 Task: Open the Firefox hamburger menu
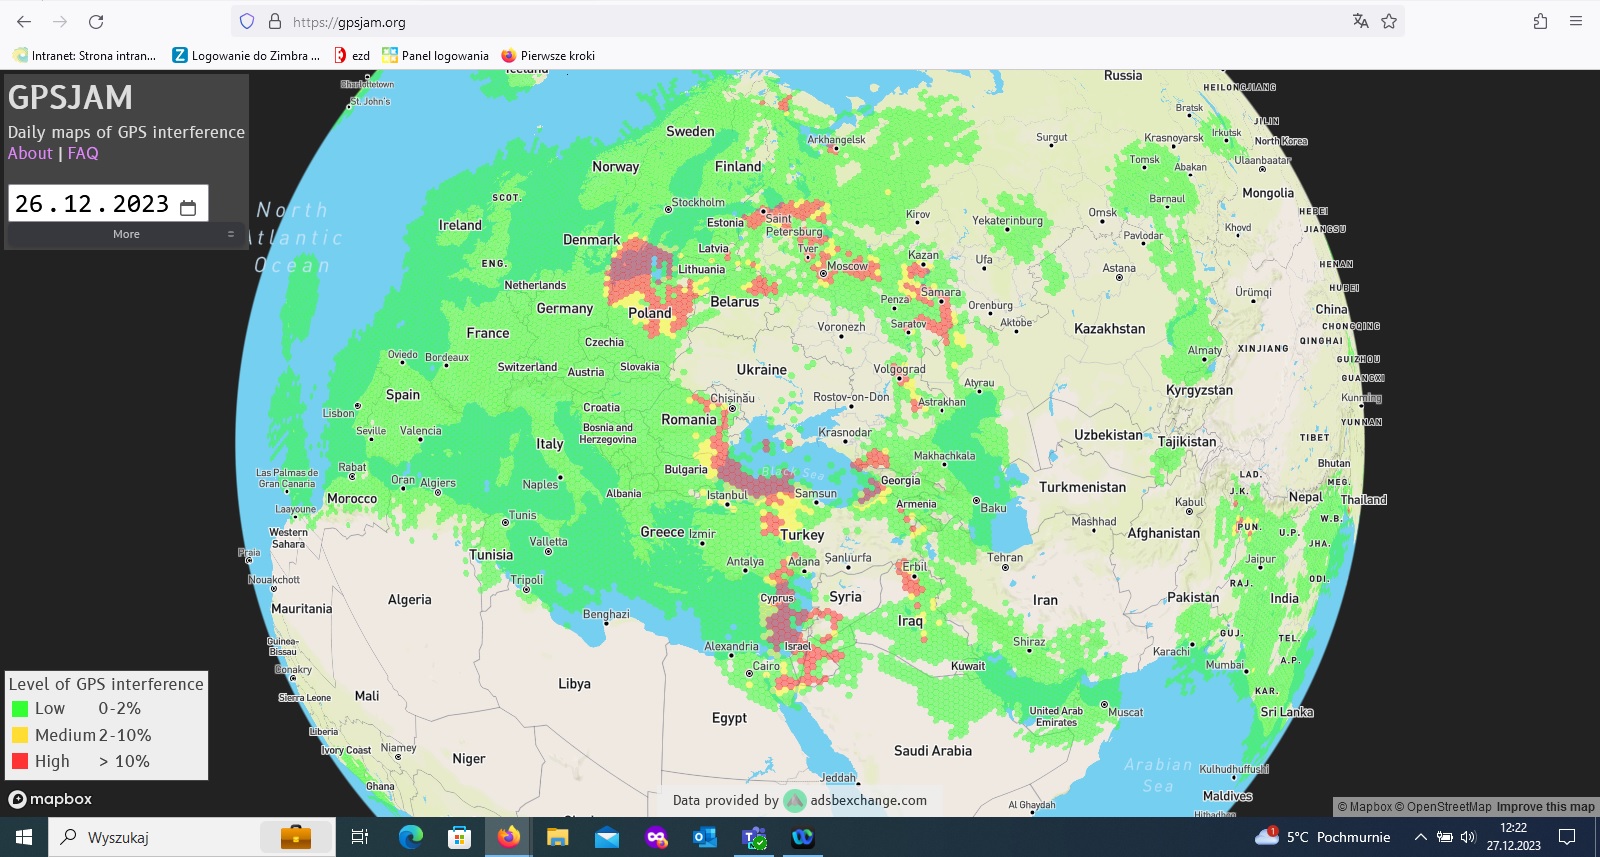(x=1576, y=21)
